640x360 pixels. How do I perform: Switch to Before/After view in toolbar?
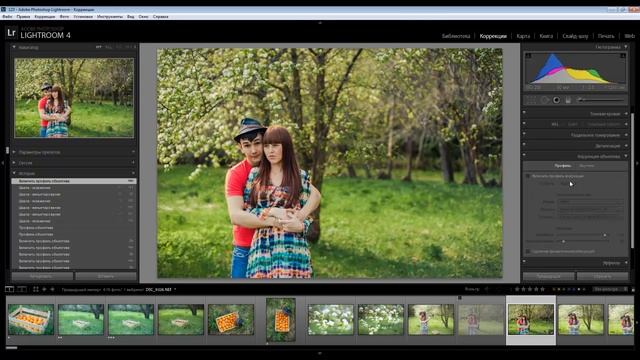point(22,289)
